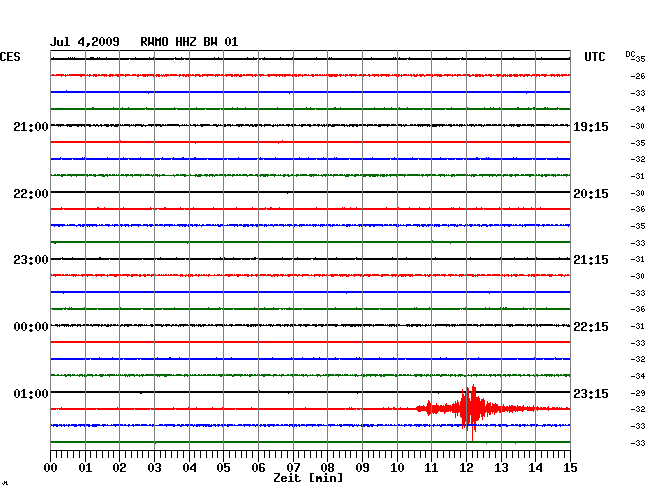Screen dimensions: 650x494
Task: Click the small red onset burst near minute 11
Action: click(x=428, y=408)
